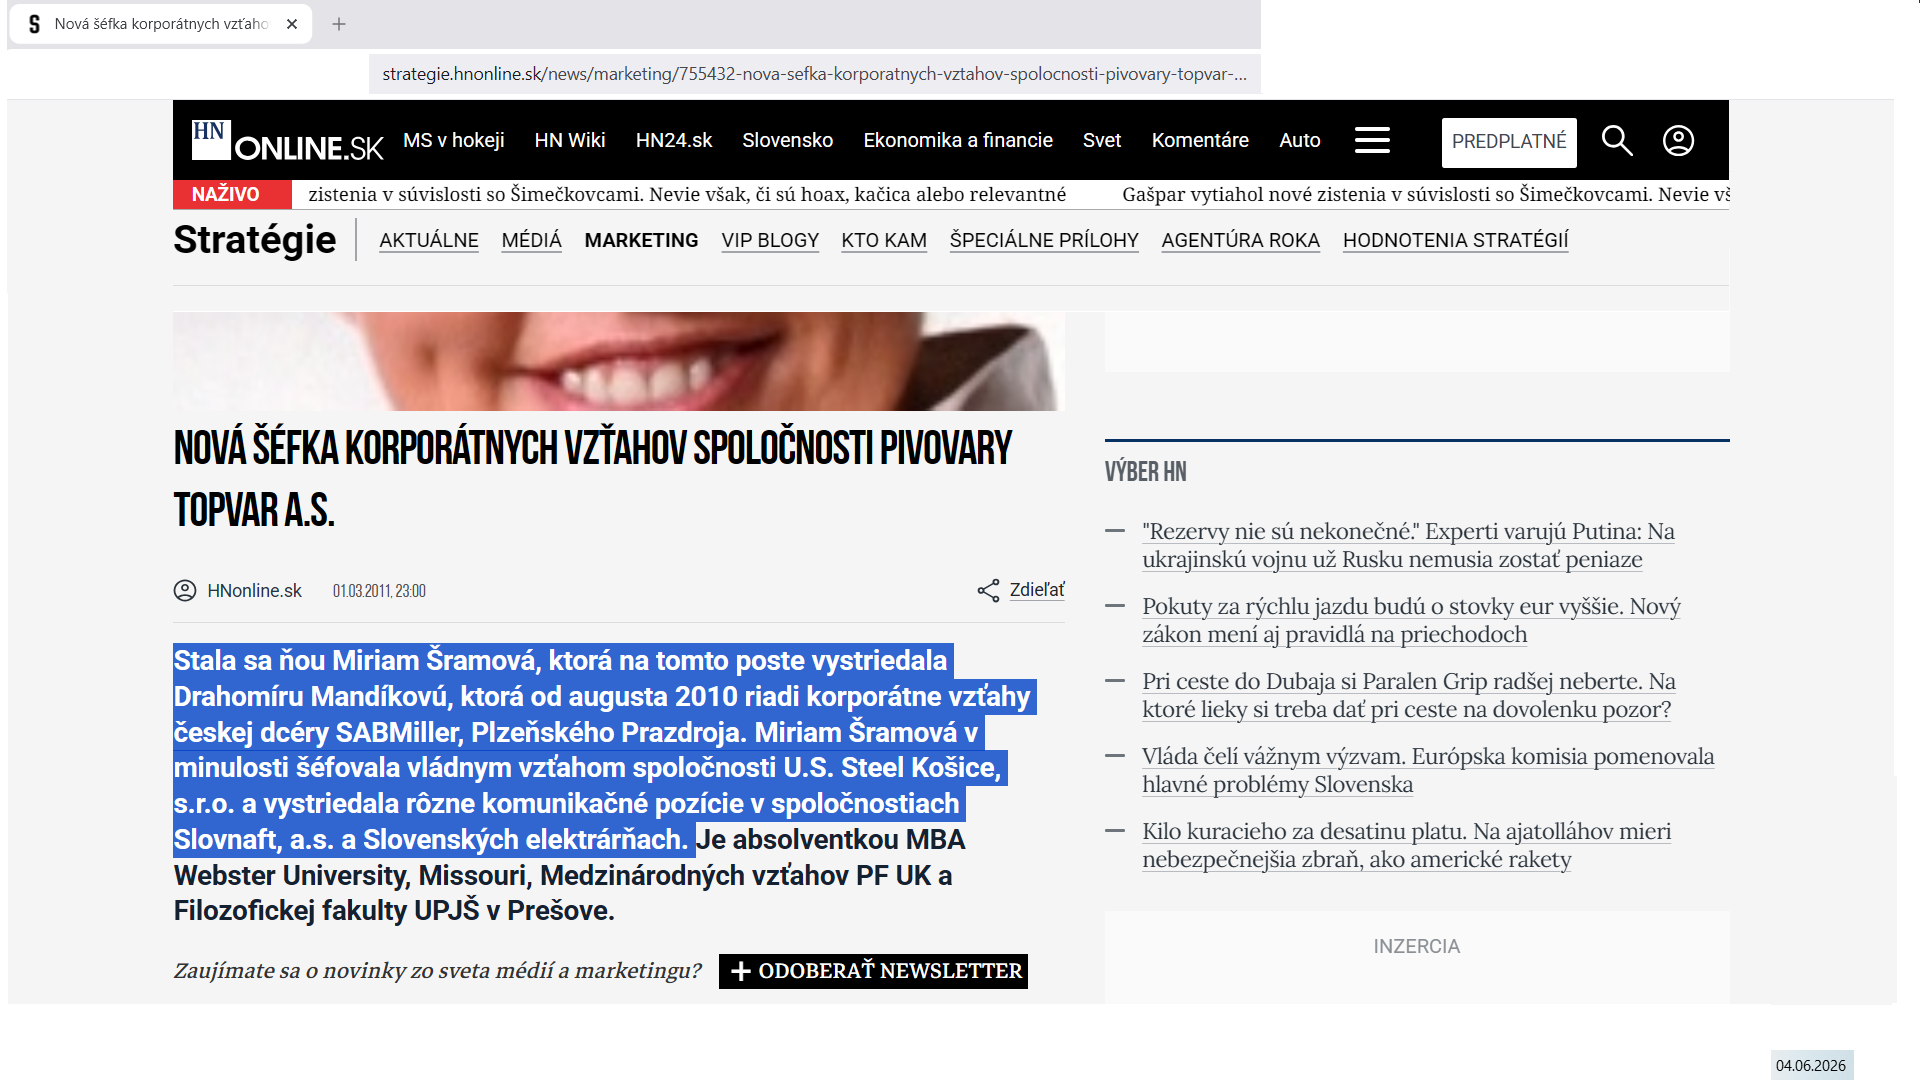
Task: Click the INZERCIA label
Action: click(x=1417, y=946)
